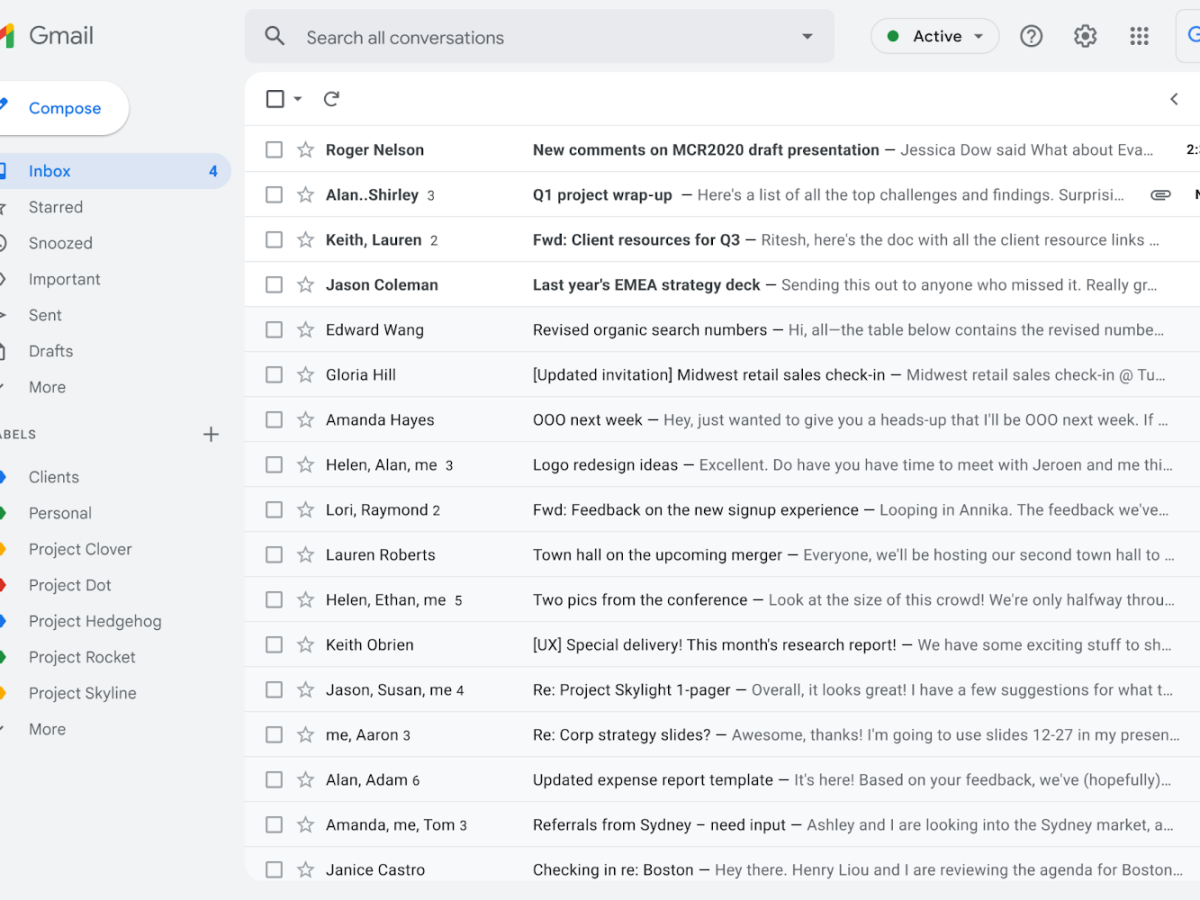This screenshot has height=900, width=1200.
Task: Open the Active status dropdown
Action: tap(935, 37)
